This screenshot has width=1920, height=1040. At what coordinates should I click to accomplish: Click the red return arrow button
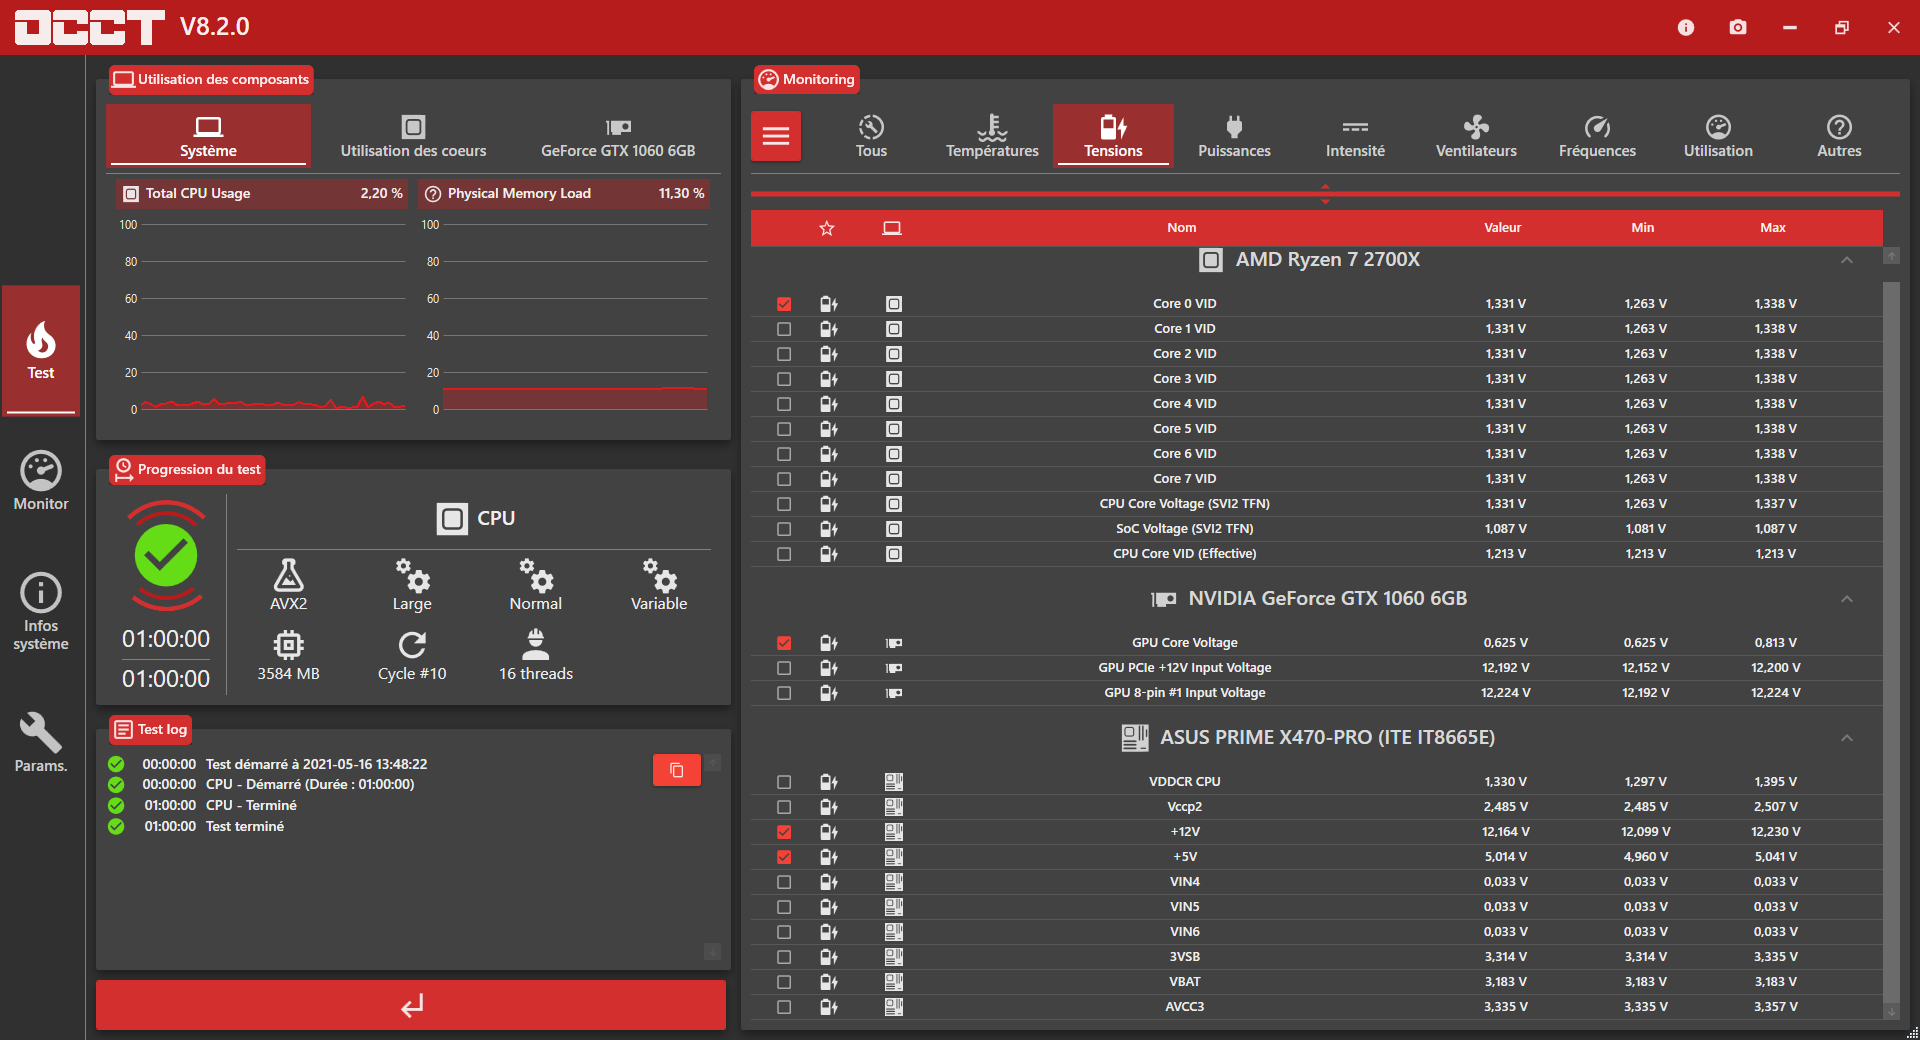coord(411,1005)
